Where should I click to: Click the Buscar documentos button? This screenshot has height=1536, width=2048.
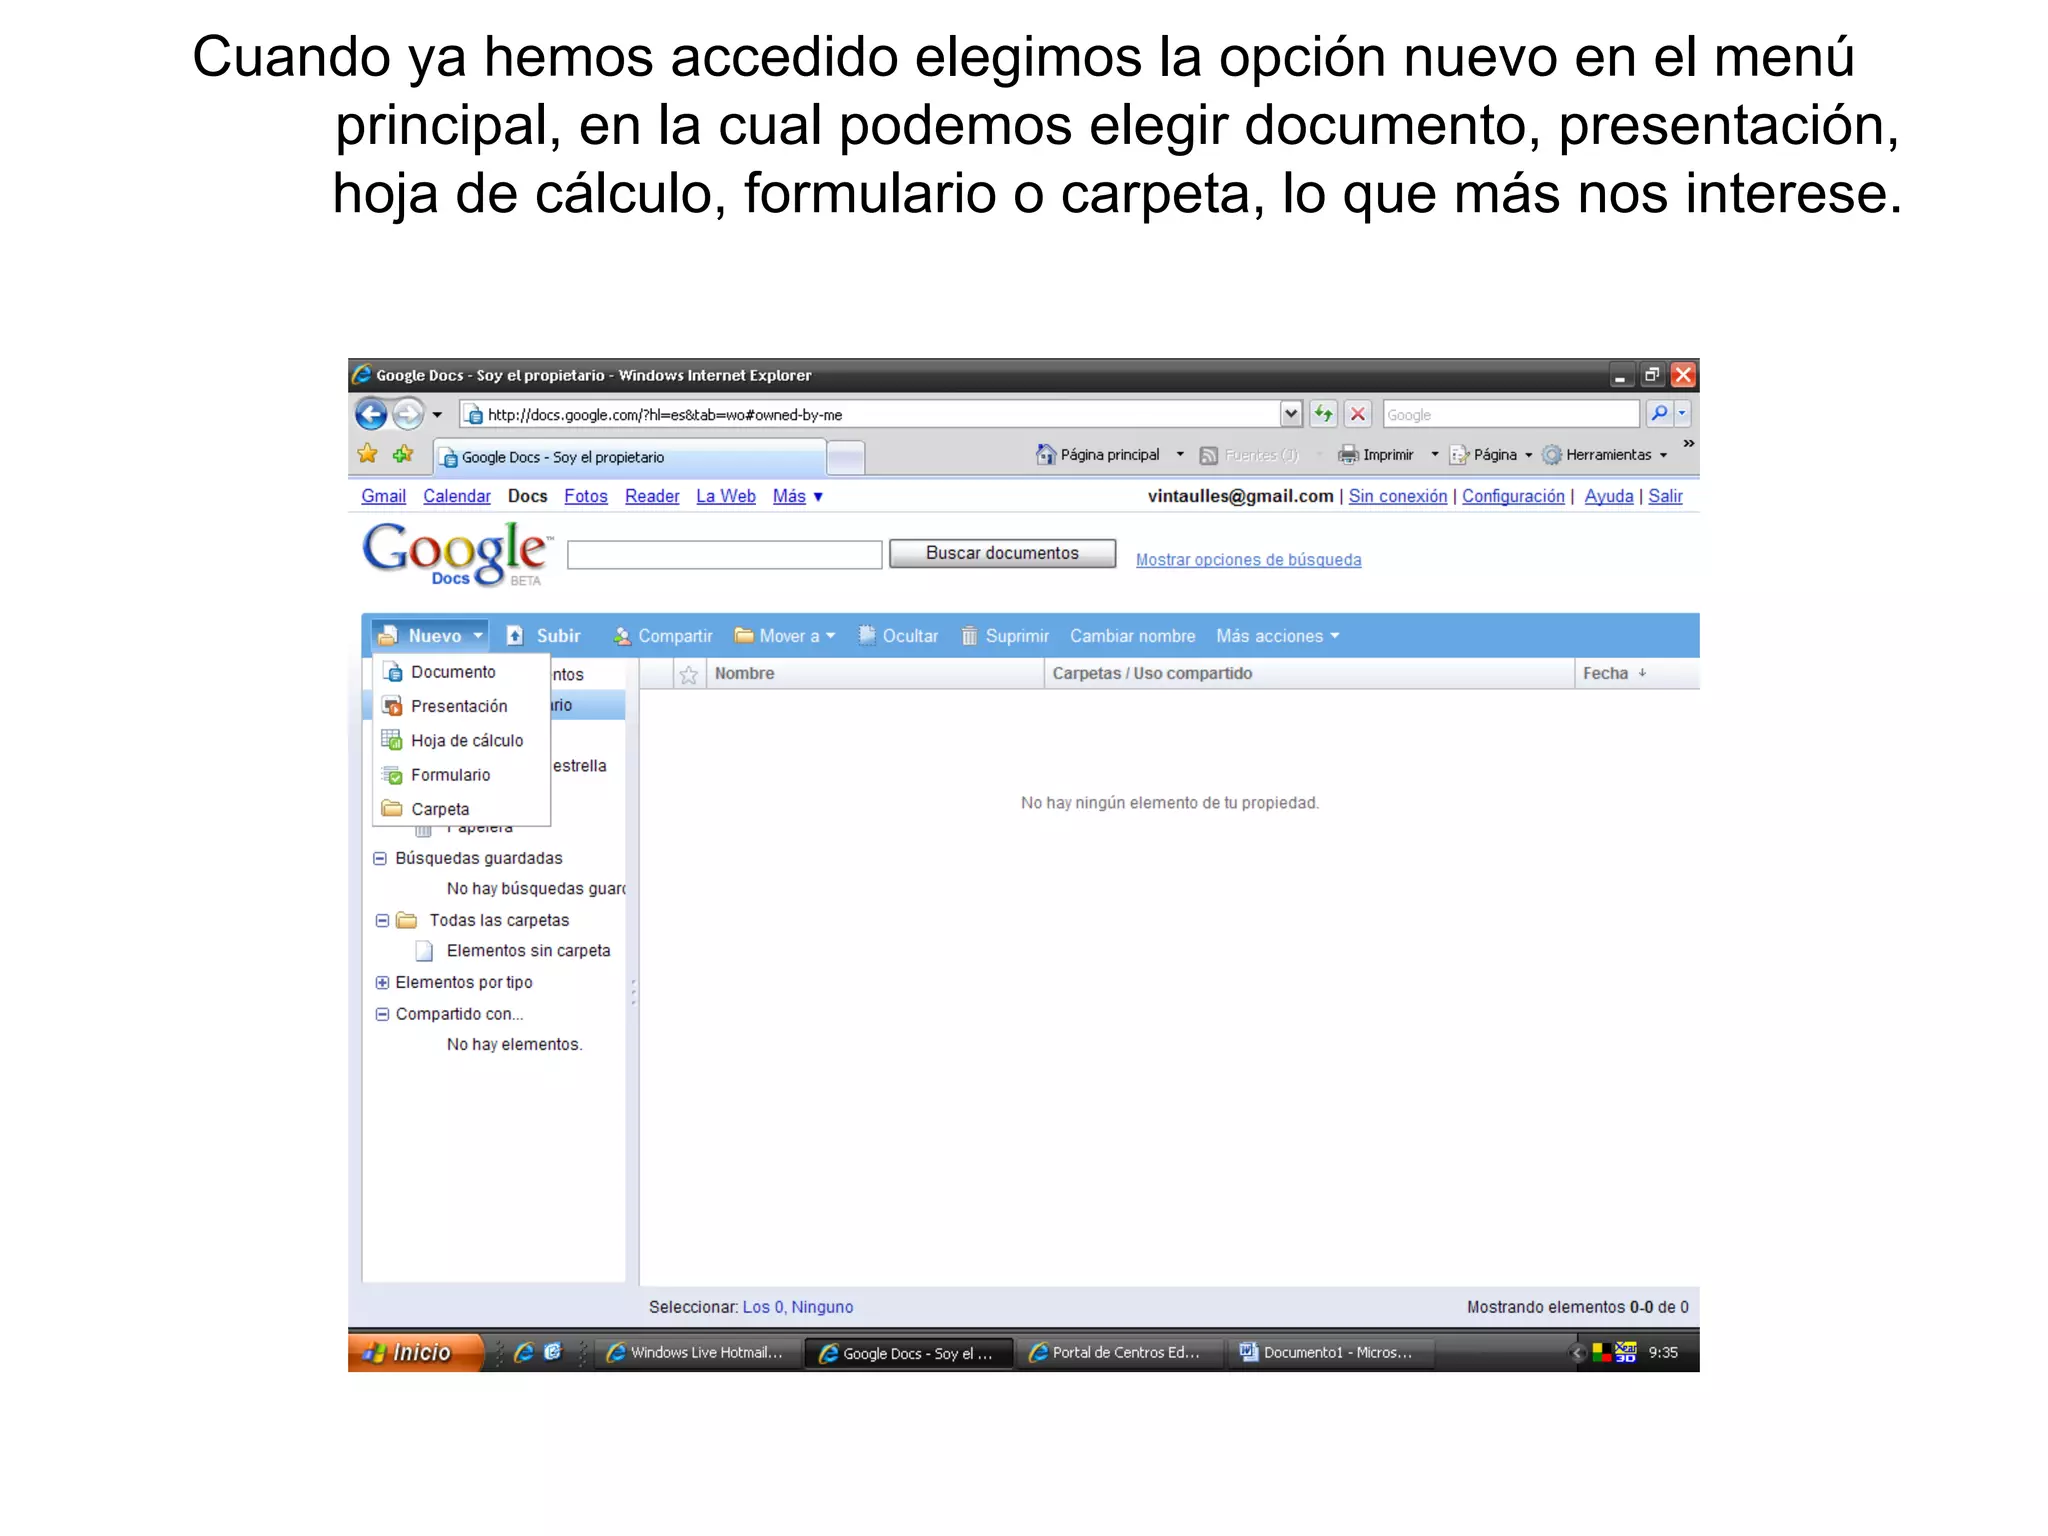1002,553
